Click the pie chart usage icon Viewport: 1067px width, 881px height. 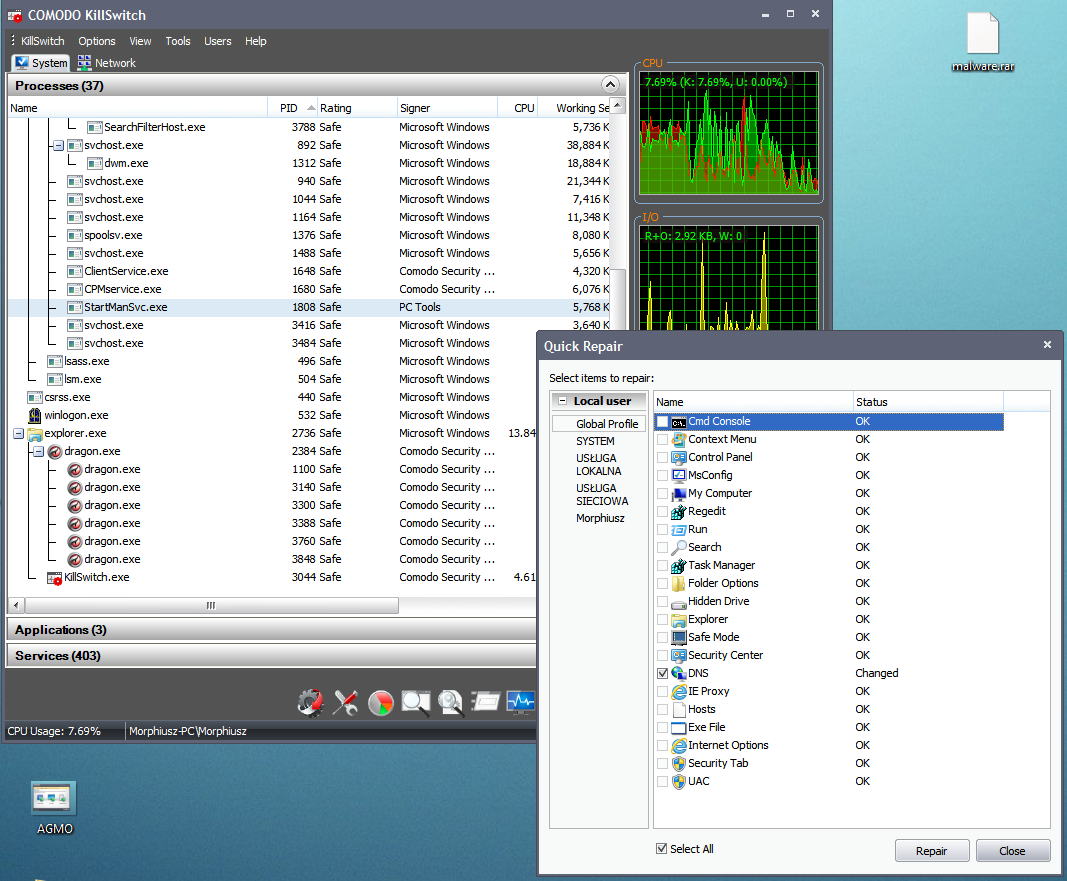tap(381, 703)
